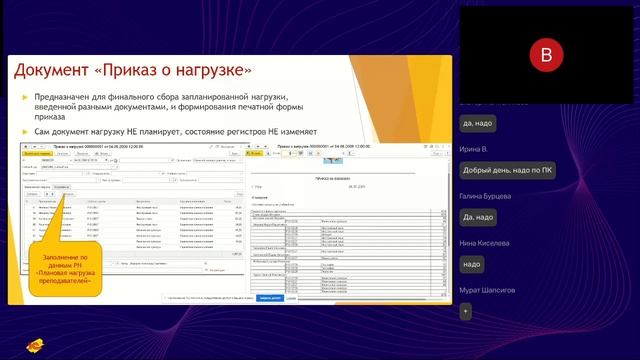Click the yellow print button in the print form window
The image size is (640, 360).
click(254, 153)
